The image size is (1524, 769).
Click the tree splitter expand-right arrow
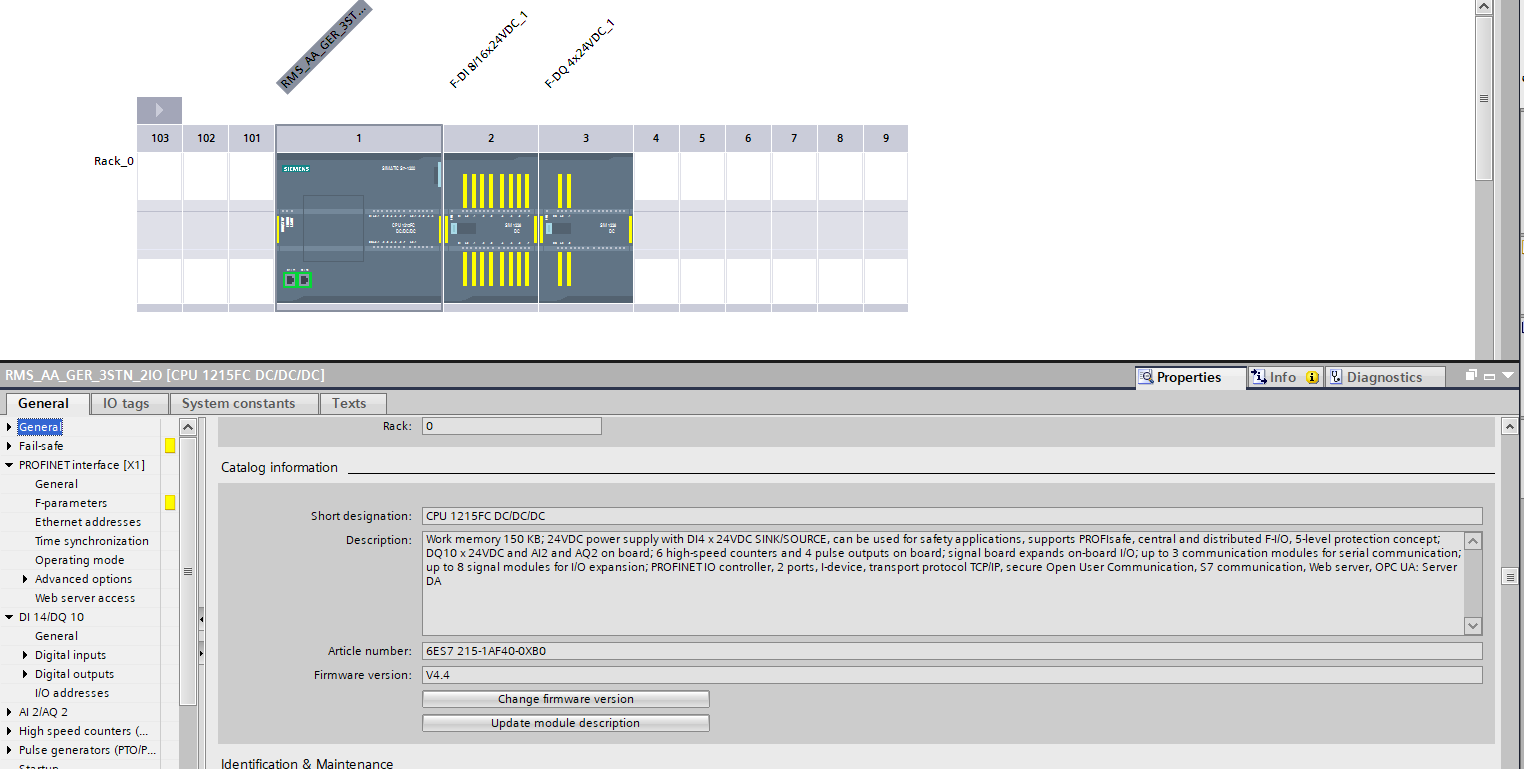[201, 654]
